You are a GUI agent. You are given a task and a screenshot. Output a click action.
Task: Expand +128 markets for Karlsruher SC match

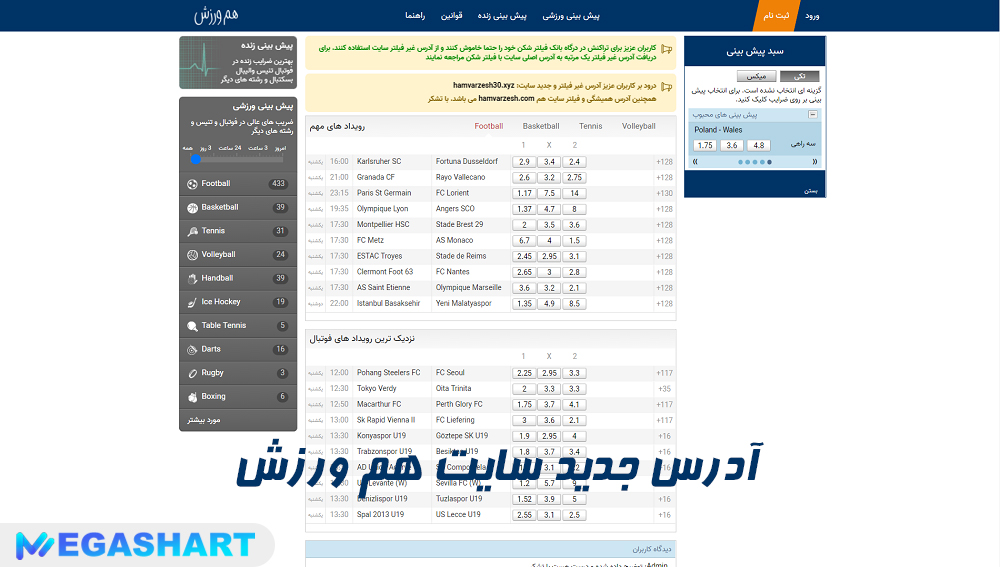(665, 162)
